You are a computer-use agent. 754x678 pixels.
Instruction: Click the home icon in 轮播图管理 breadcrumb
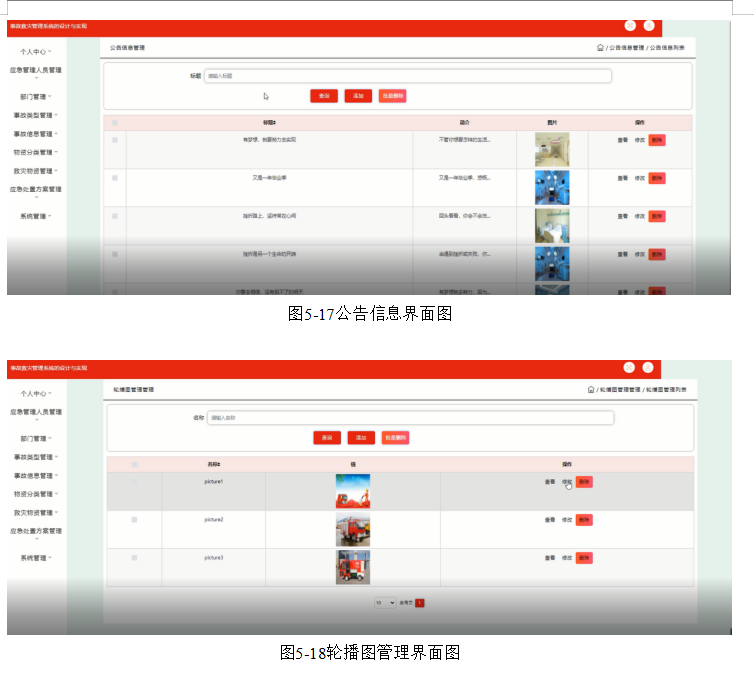tap(591, 389)
